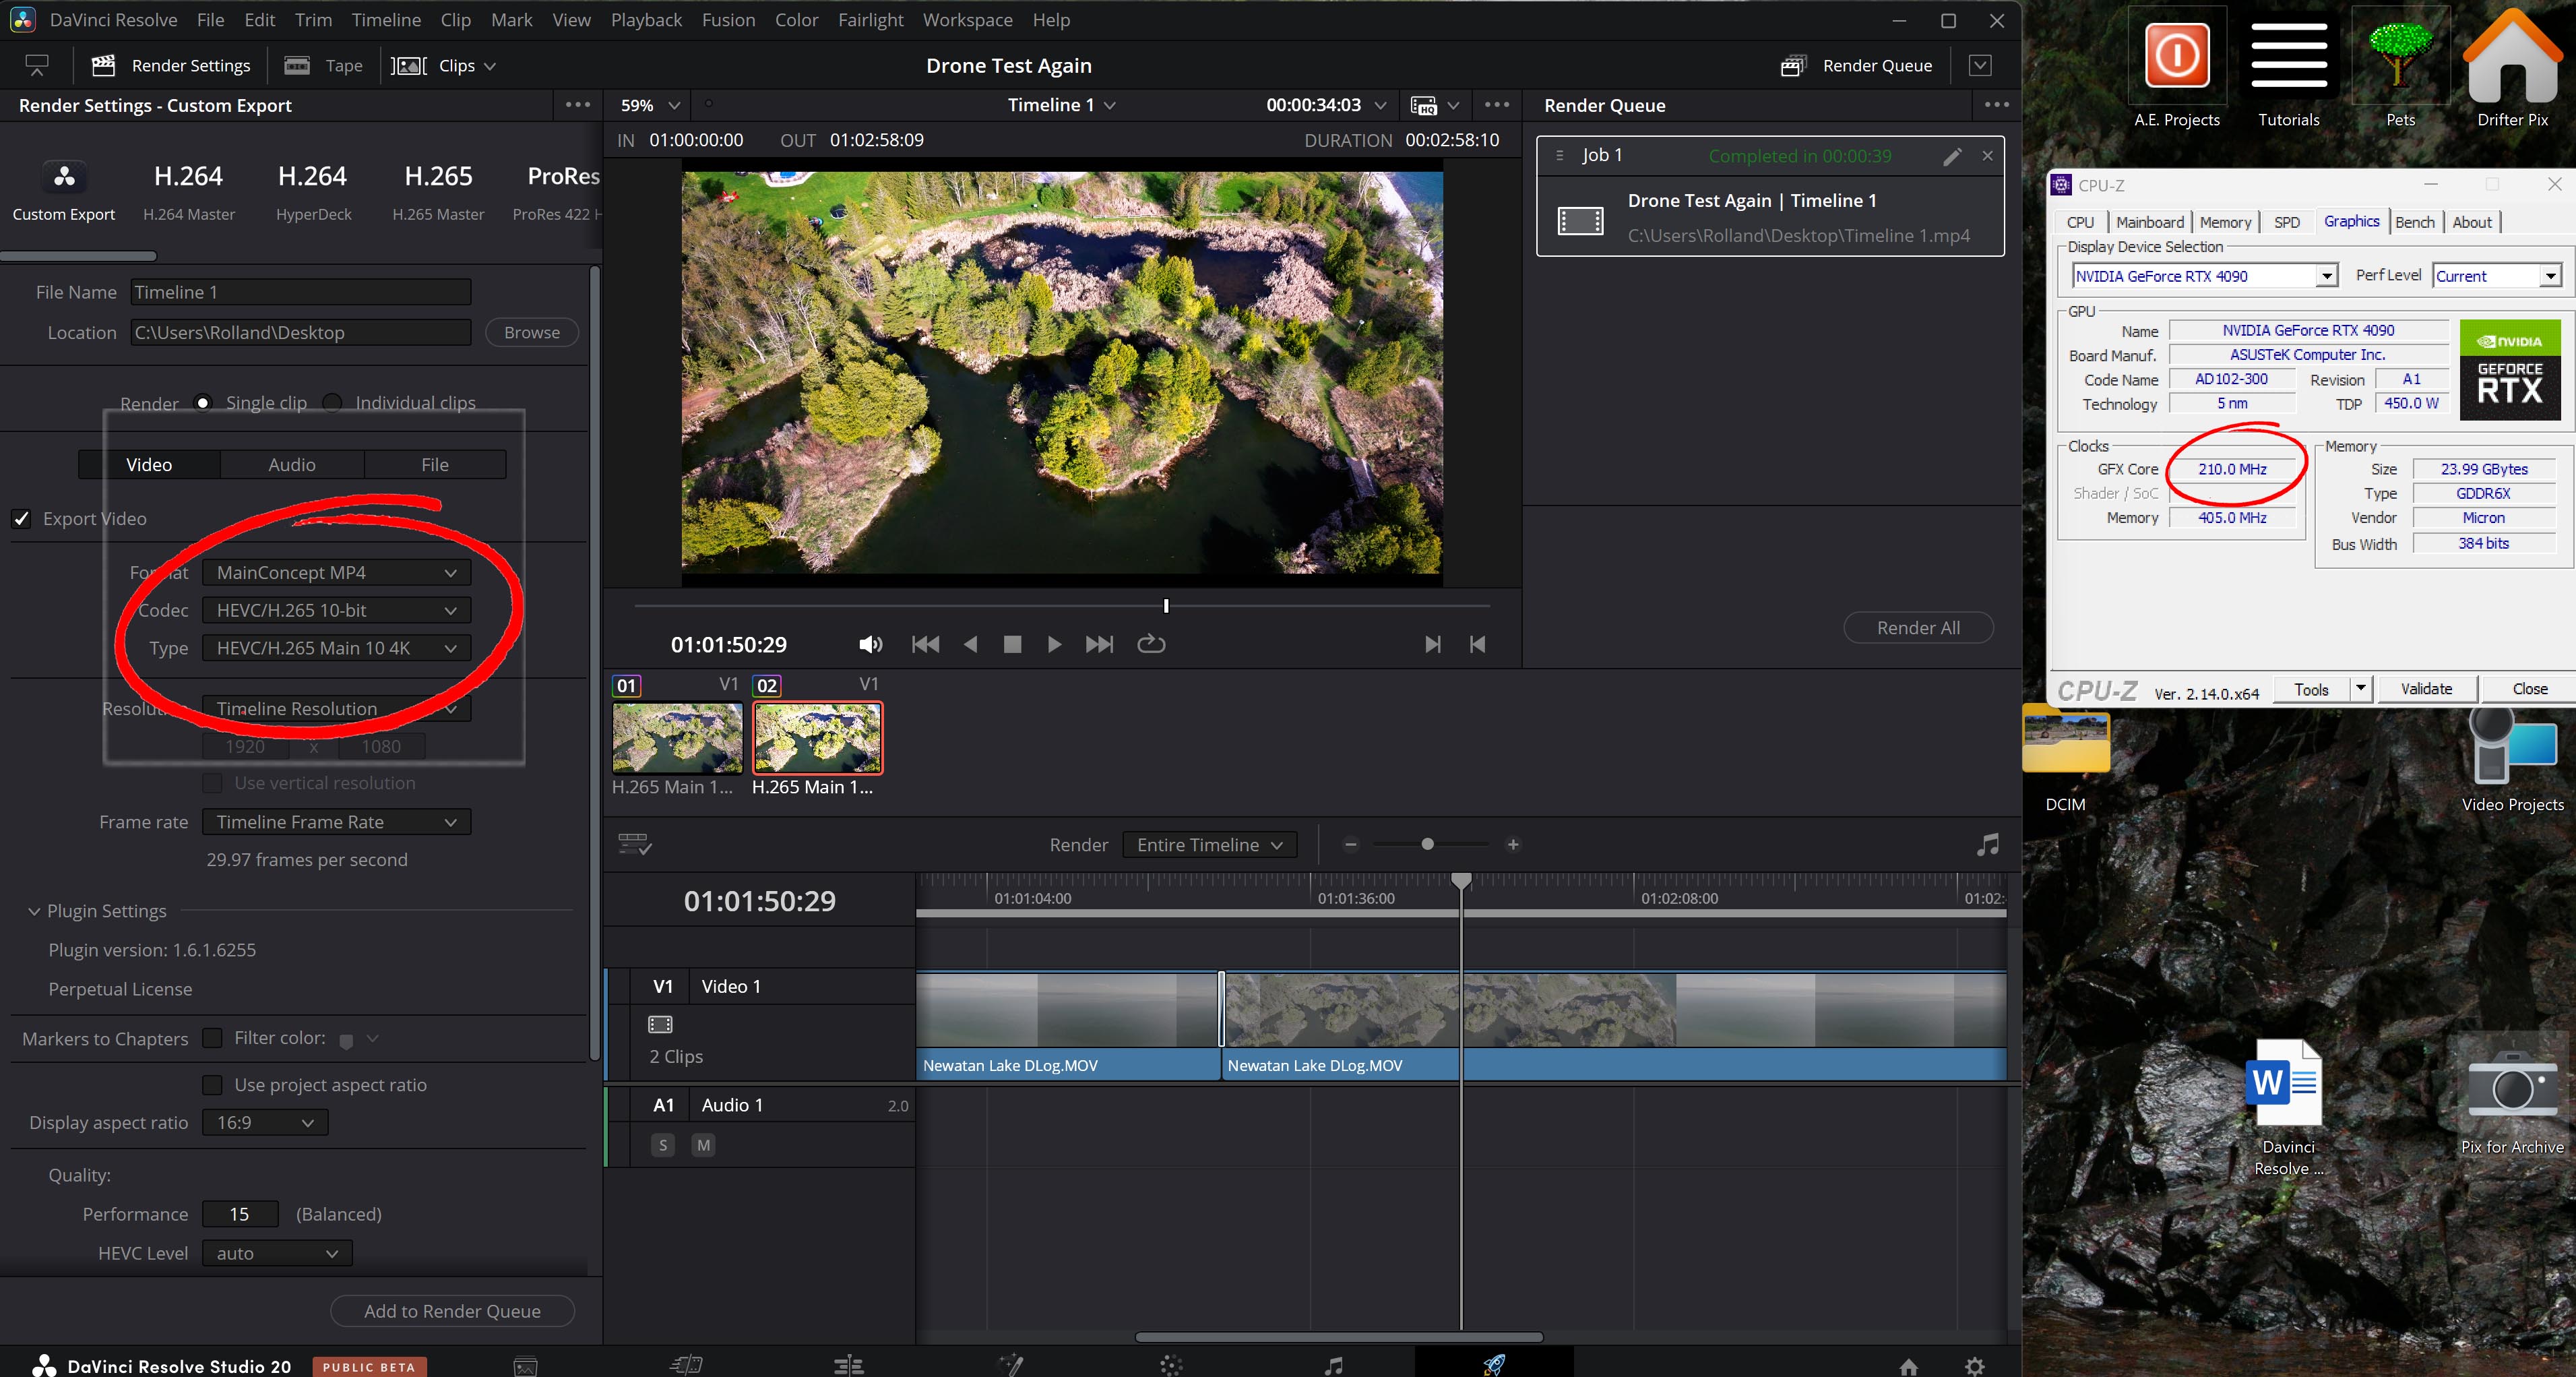Open Render Queue panel three-dot menu

(1996, 105)
